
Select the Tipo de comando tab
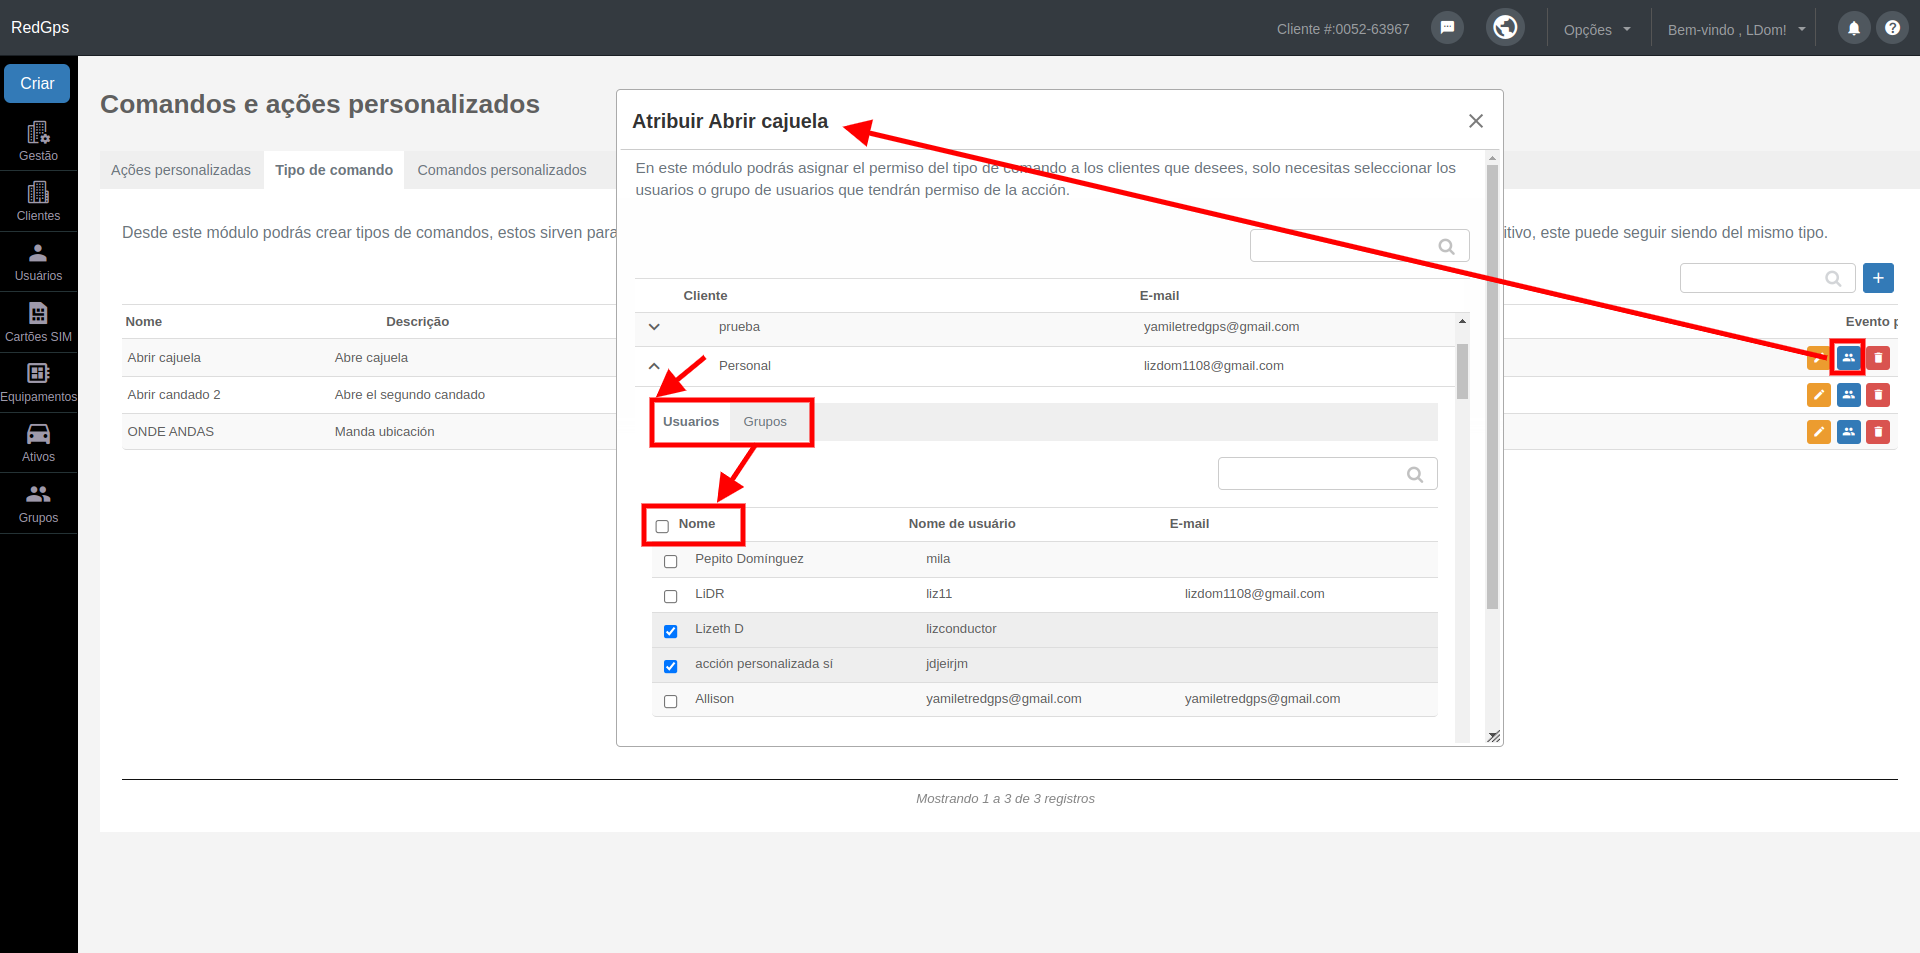pyautogui.click(x=334, y=170)
